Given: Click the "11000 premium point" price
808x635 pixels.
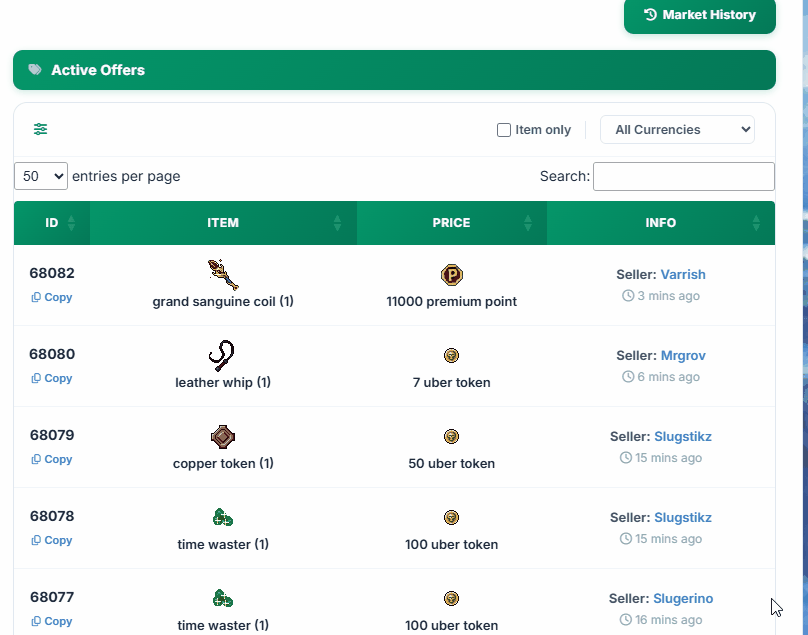Looking at the screenshot, I should 451,302.
